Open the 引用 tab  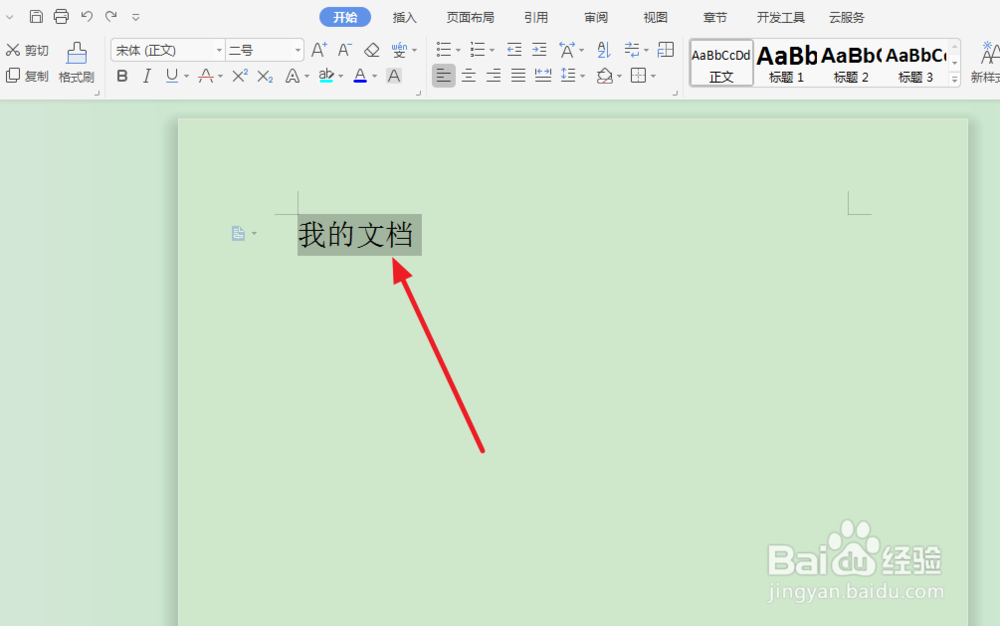click(536, 17)
